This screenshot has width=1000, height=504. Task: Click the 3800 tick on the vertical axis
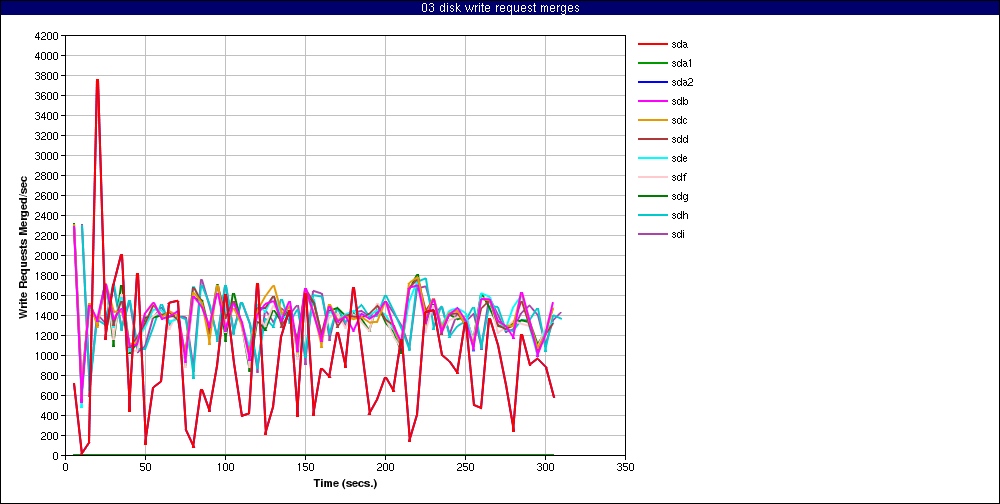click(x=48, y=76)
